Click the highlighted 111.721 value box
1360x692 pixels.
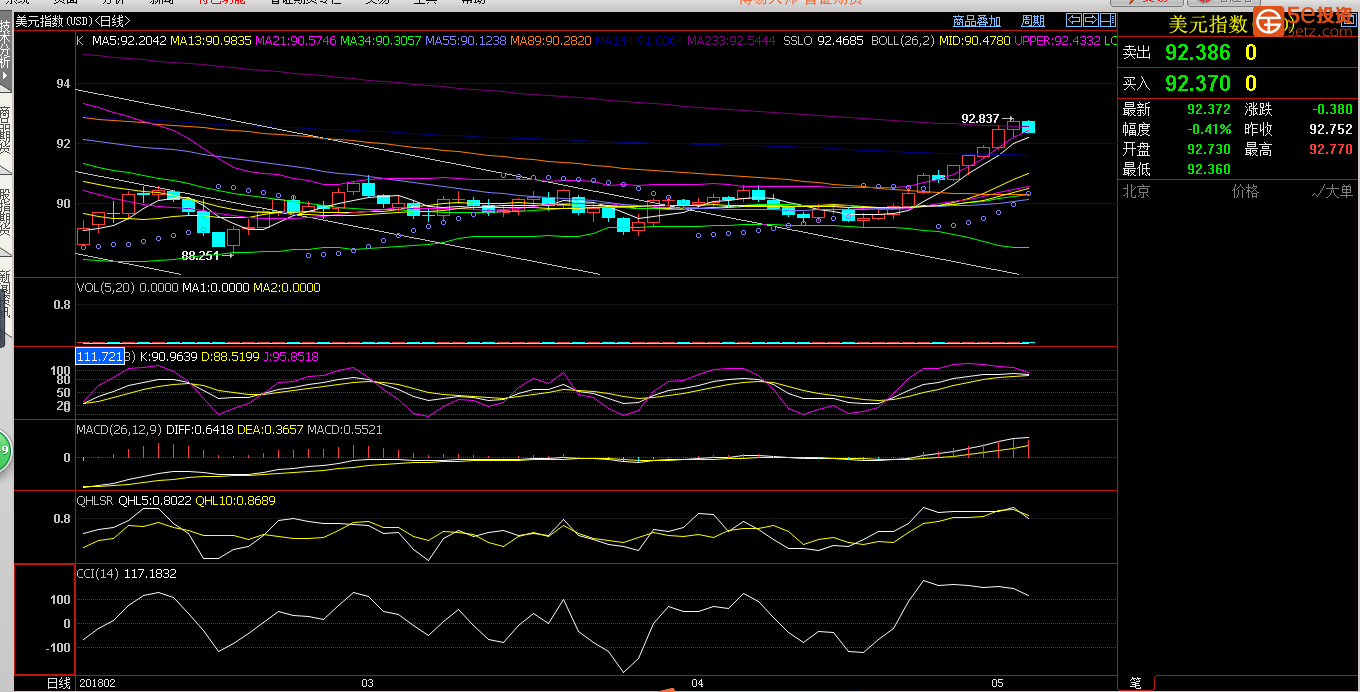pos(100,356)
